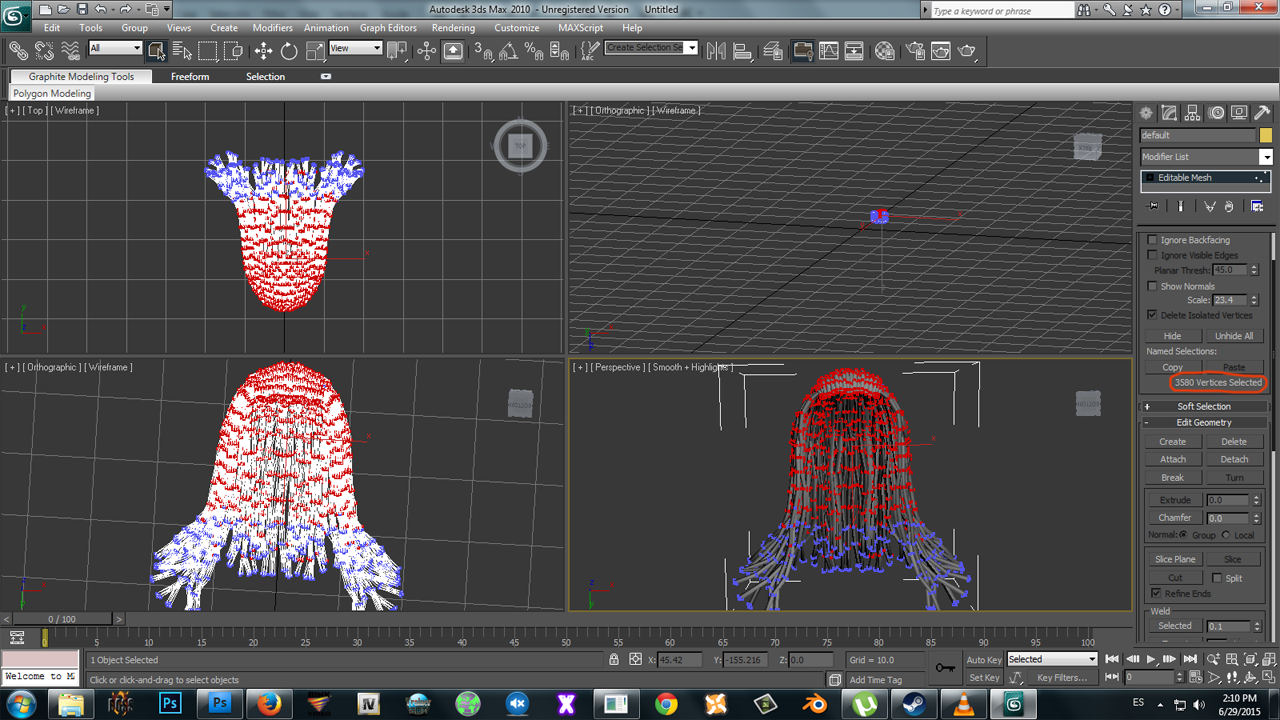Viewport: 1280px width, 720px height.
Task: Open the selection filter All dropdown
Action: [x=115, y=48]
